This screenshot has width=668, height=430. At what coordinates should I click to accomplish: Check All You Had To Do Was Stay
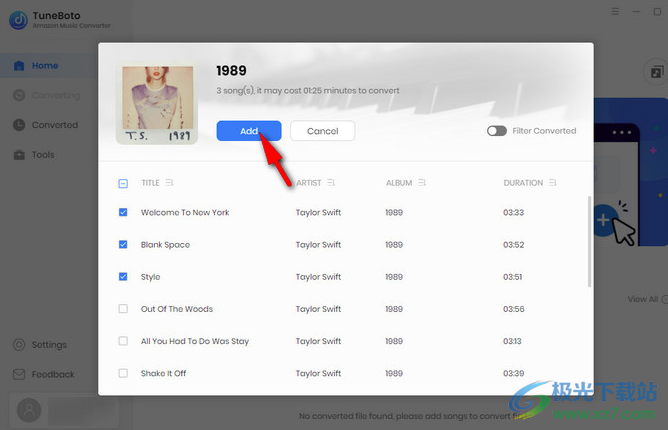pyautogui.click(x=123, y=341)
